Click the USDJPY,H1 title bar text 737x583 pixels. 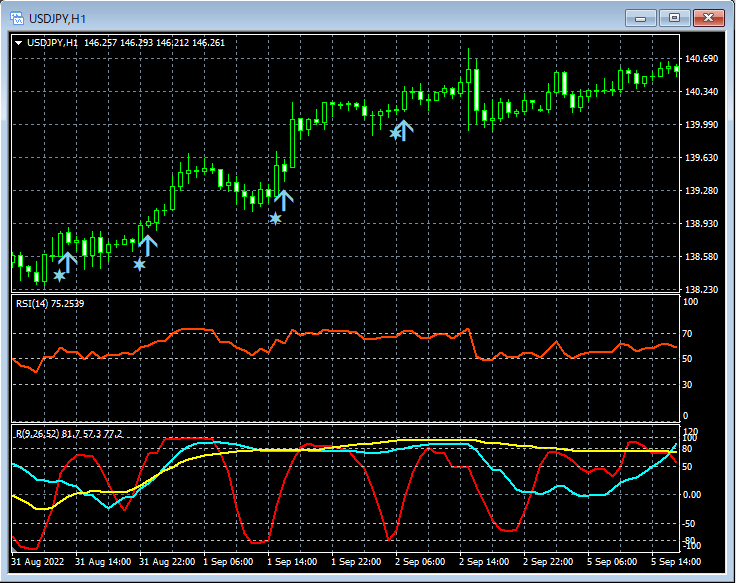point(58,18)
